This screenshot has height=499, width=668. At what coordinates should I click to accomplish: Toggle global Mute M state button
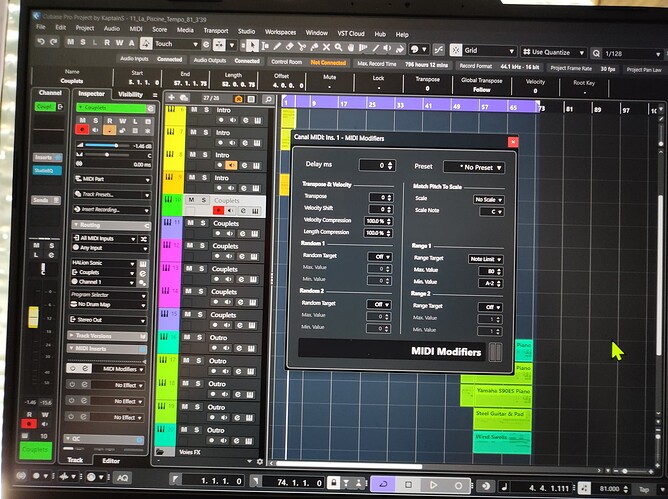point(71,42)
